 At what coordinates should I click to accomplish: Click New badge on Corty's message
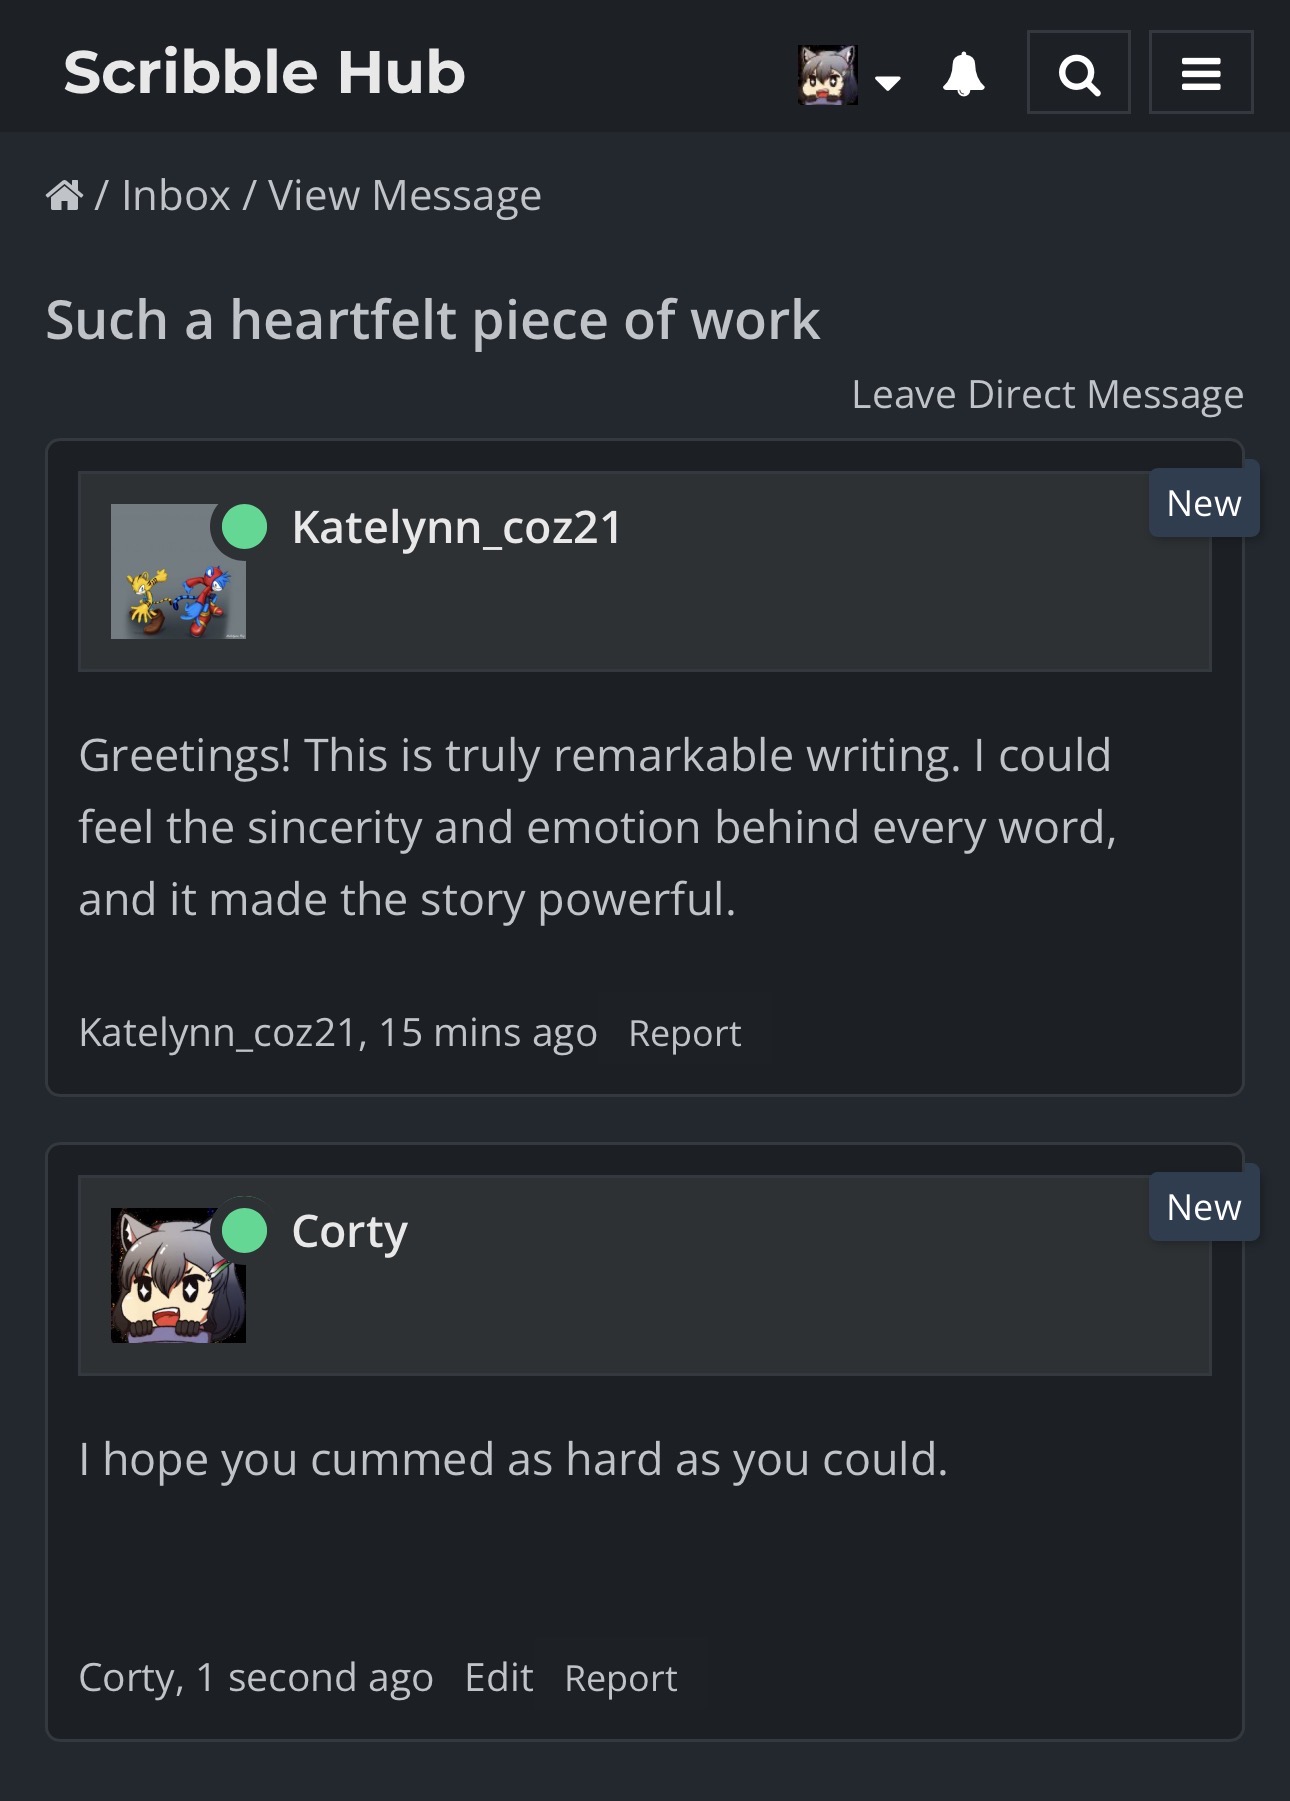pos(1203,1207)
